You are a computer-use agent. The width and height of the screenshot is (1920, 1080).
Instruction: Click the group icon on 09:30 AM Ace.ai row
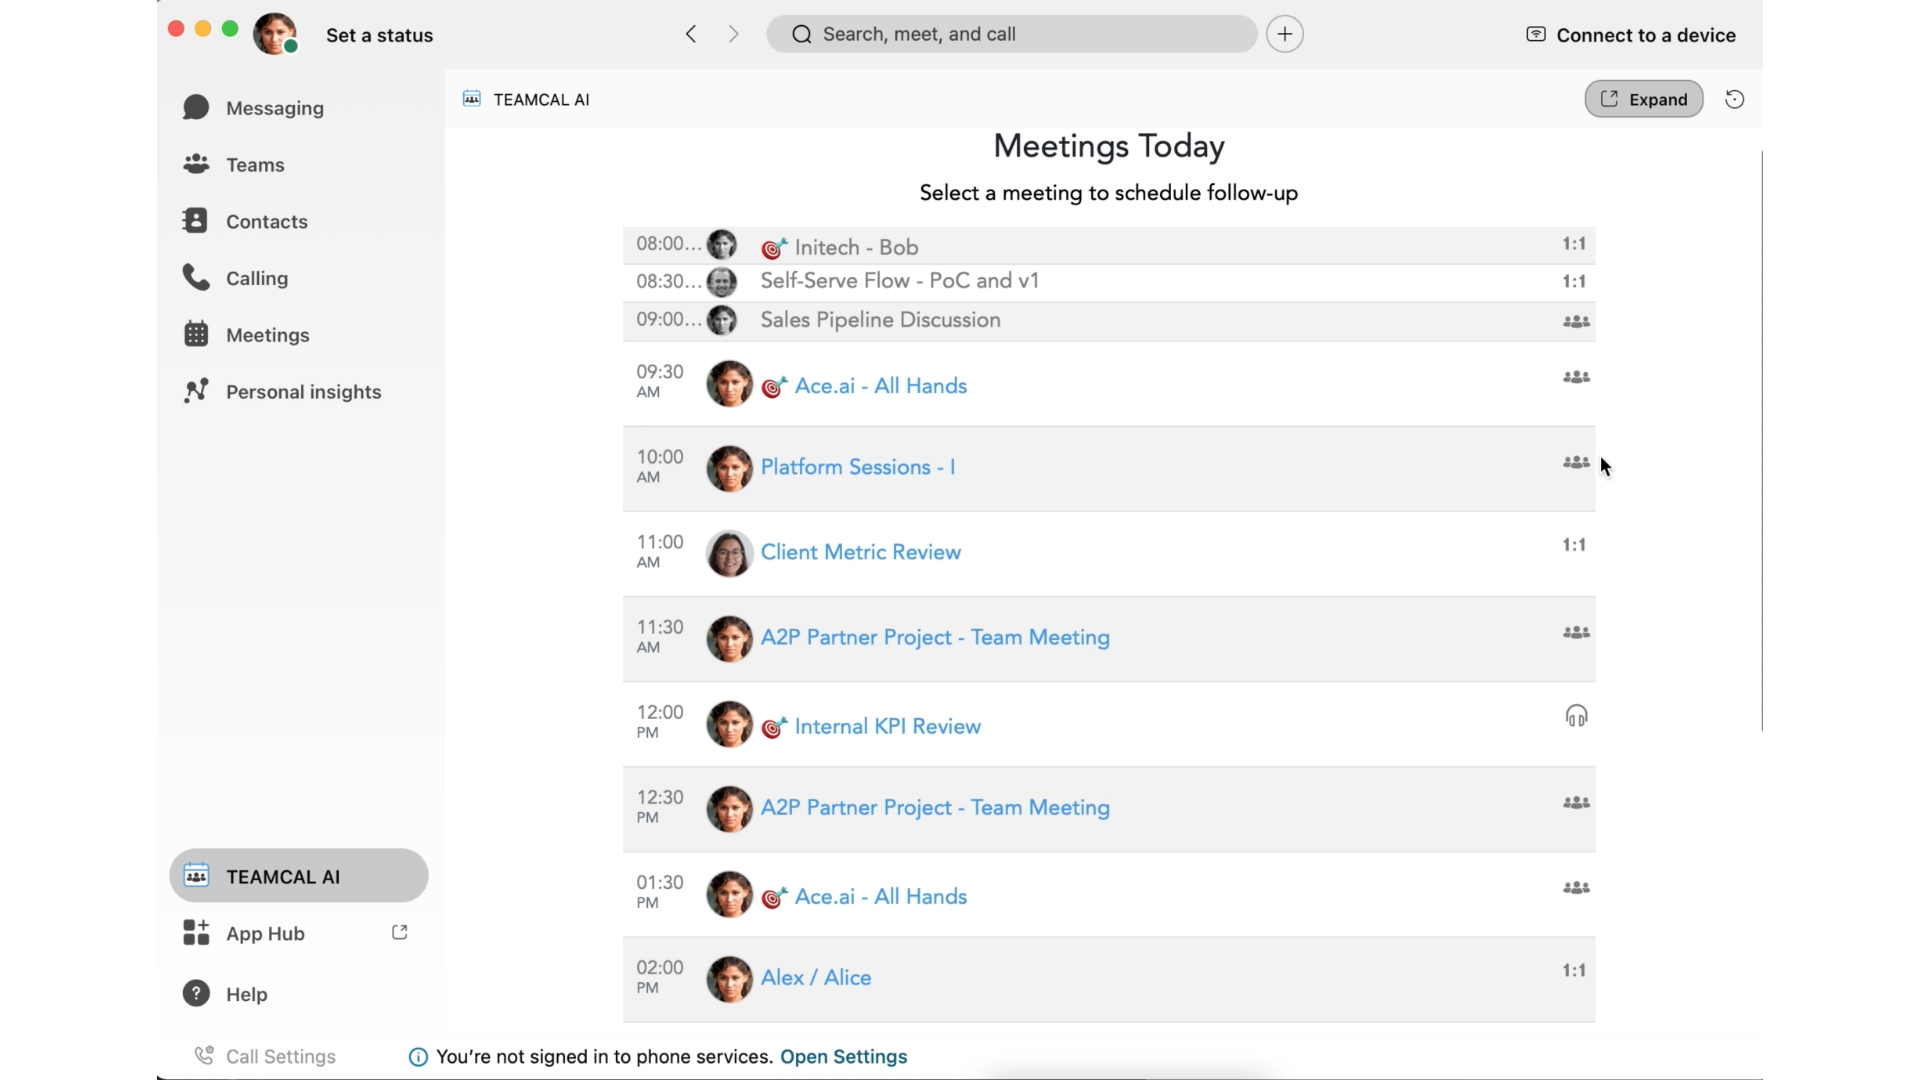tap(1576, 377)
